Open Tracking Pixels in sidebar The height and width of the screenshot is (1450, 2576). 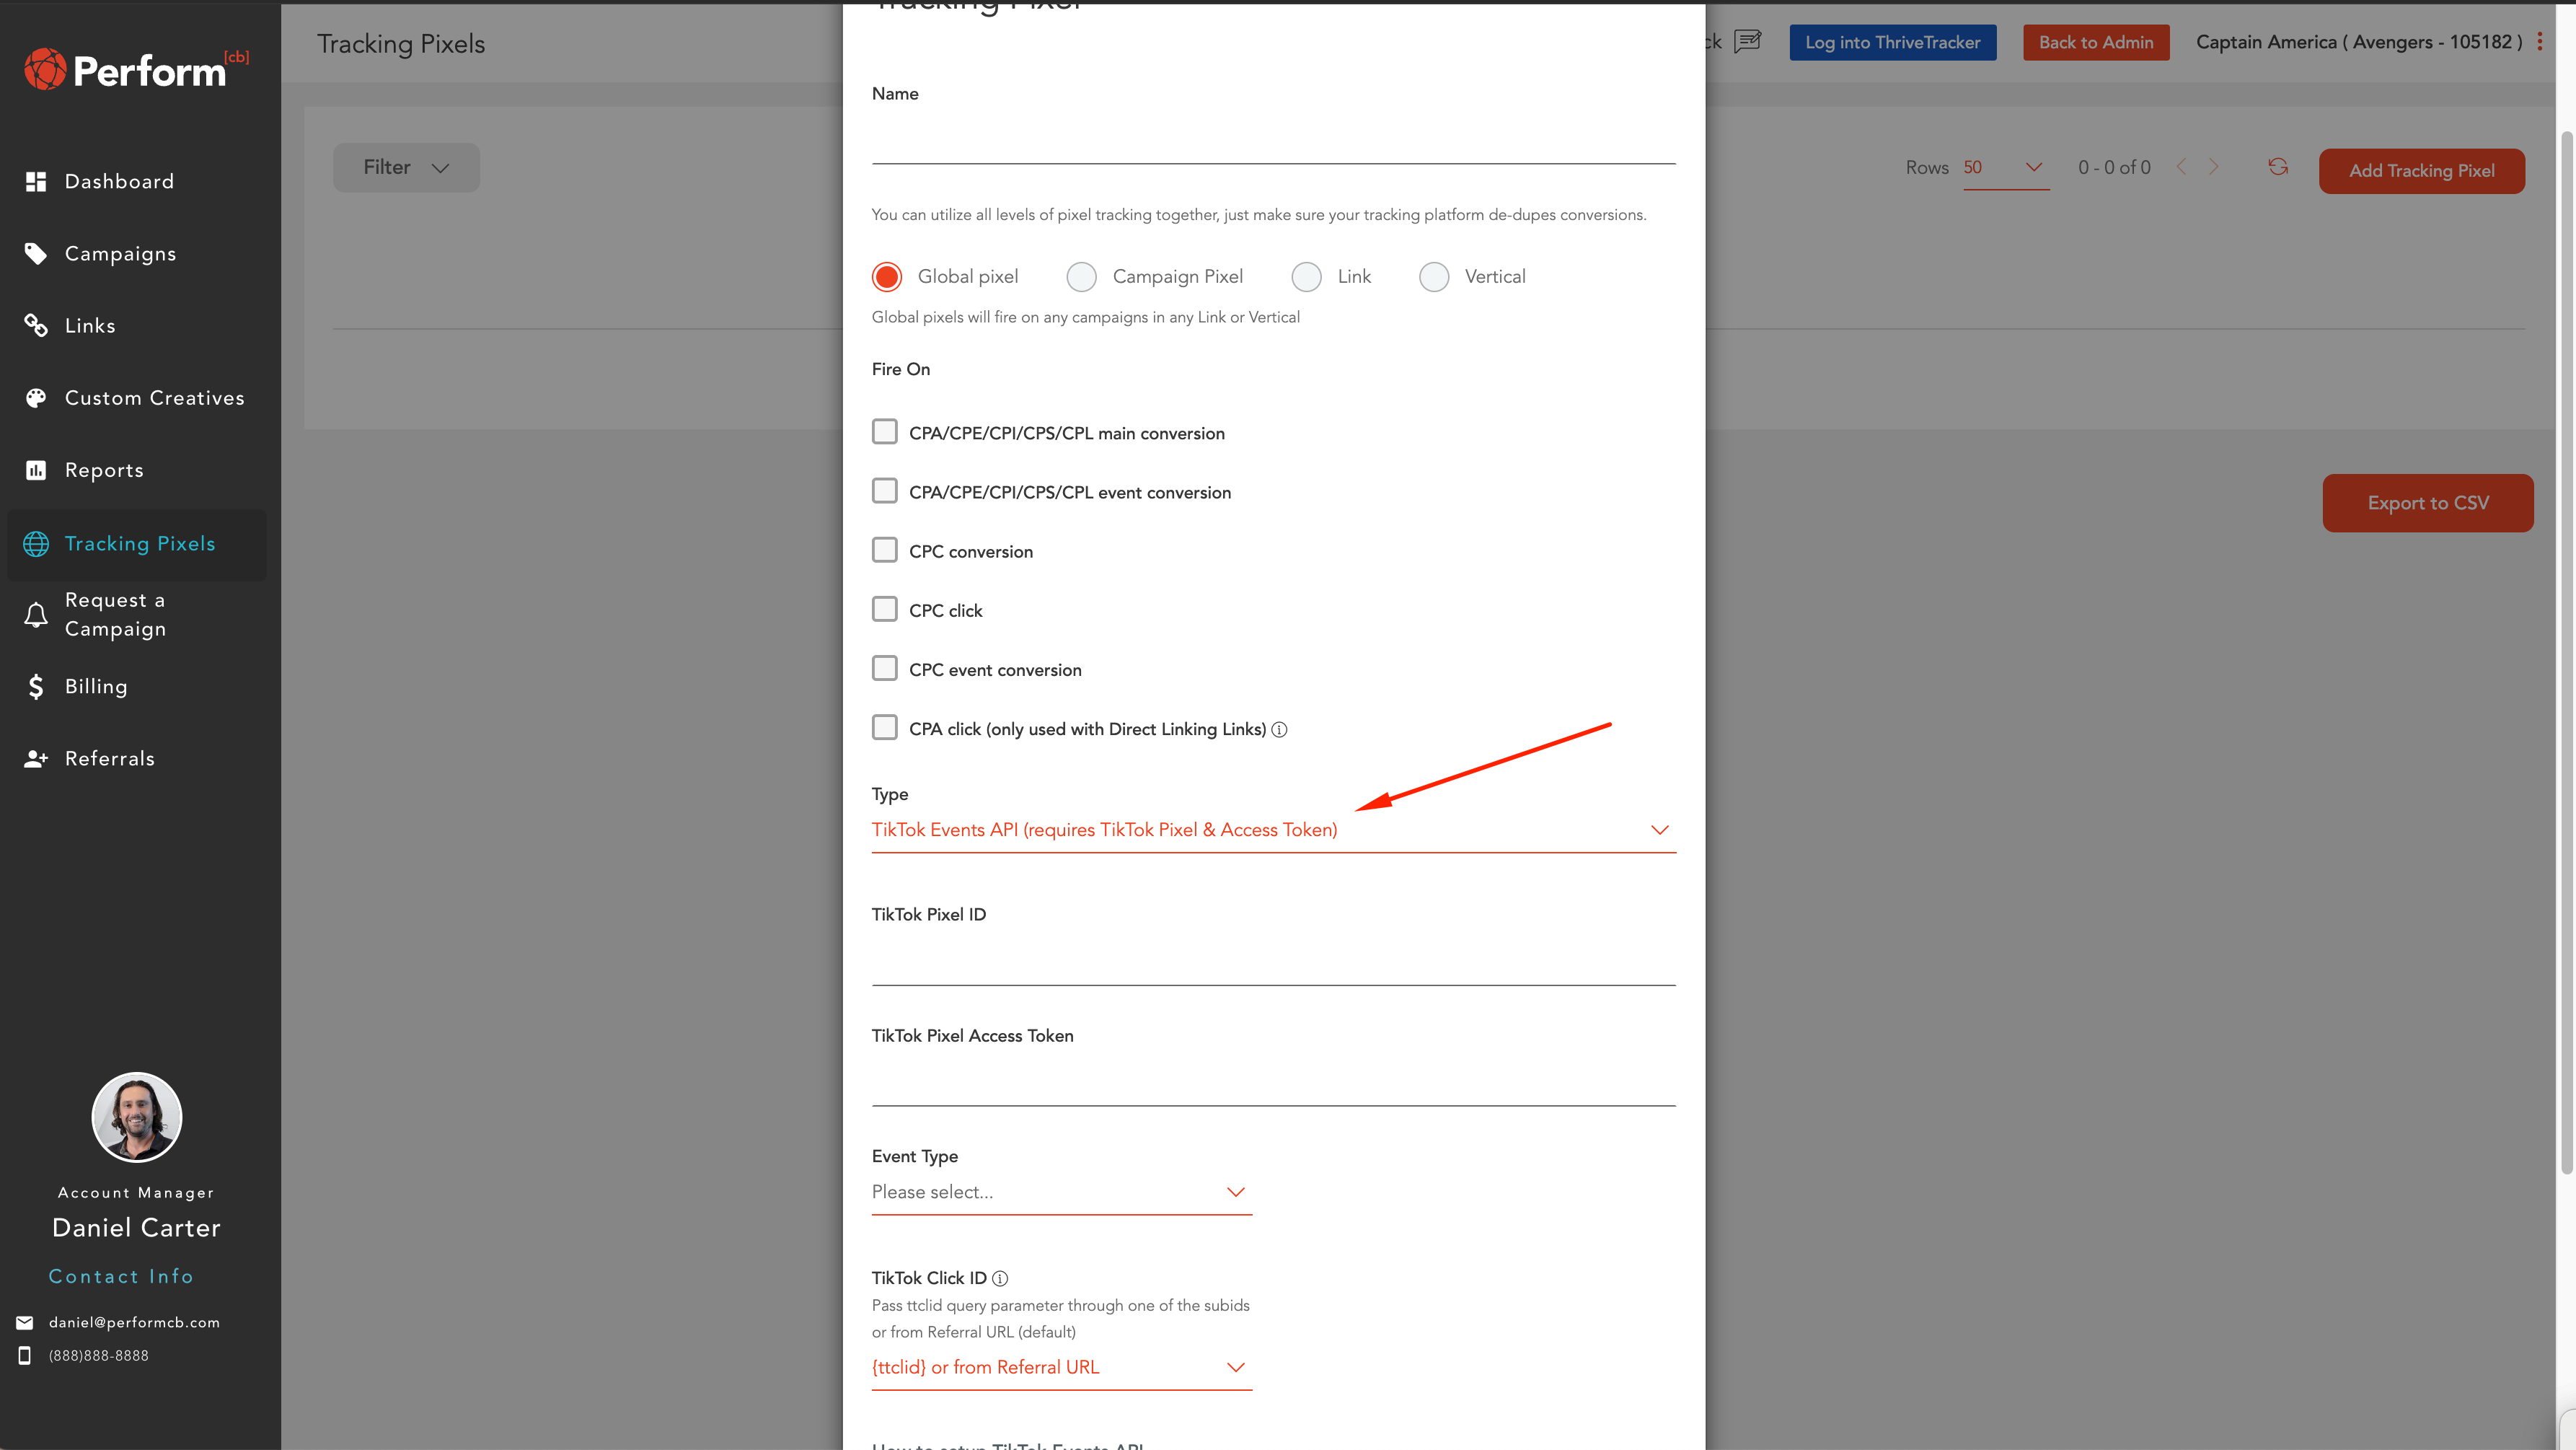click(137, 544)
